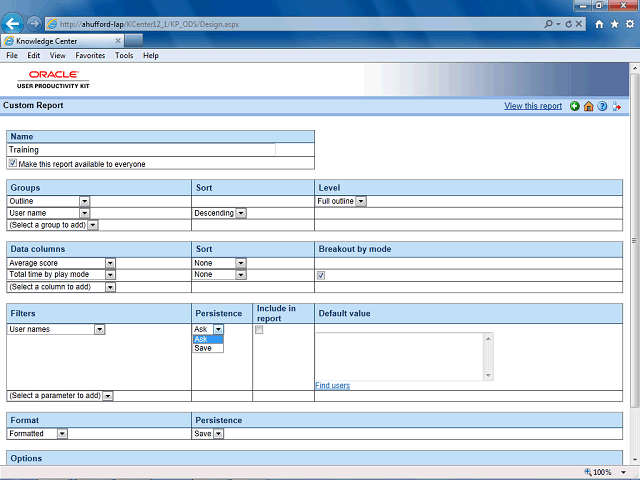Click the browser Home icon
Image resolution: width=640 pixels, height=480 pixels.
coord(599,24)
